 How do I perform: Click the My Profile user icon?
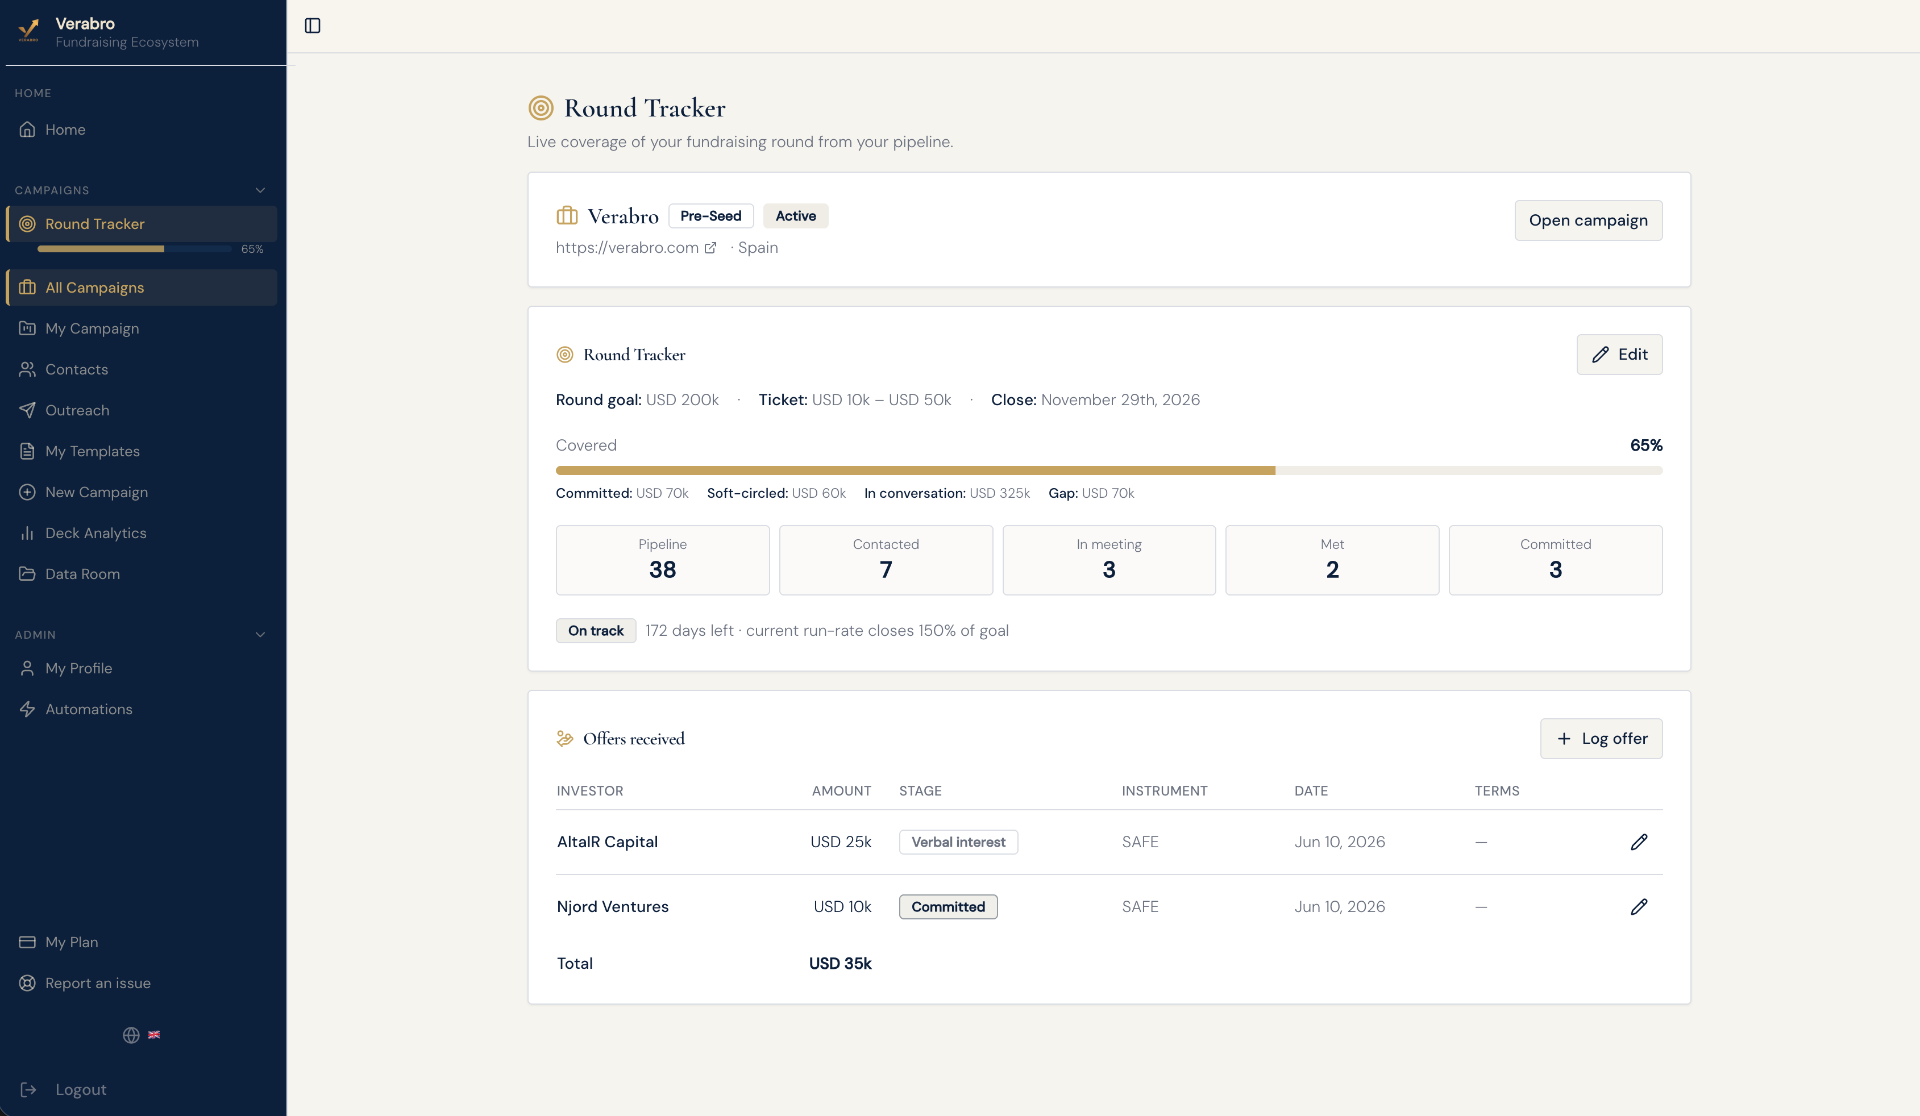[28, 669]
